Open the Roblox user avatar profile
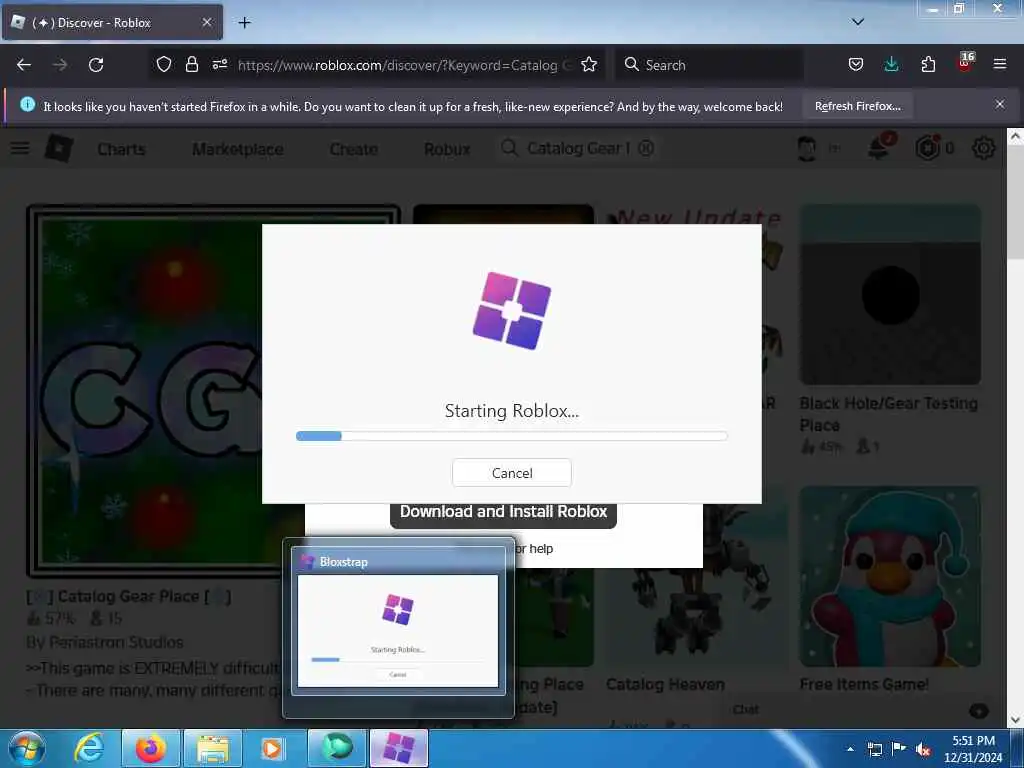Screen dimensions: 1024x768 808,149
